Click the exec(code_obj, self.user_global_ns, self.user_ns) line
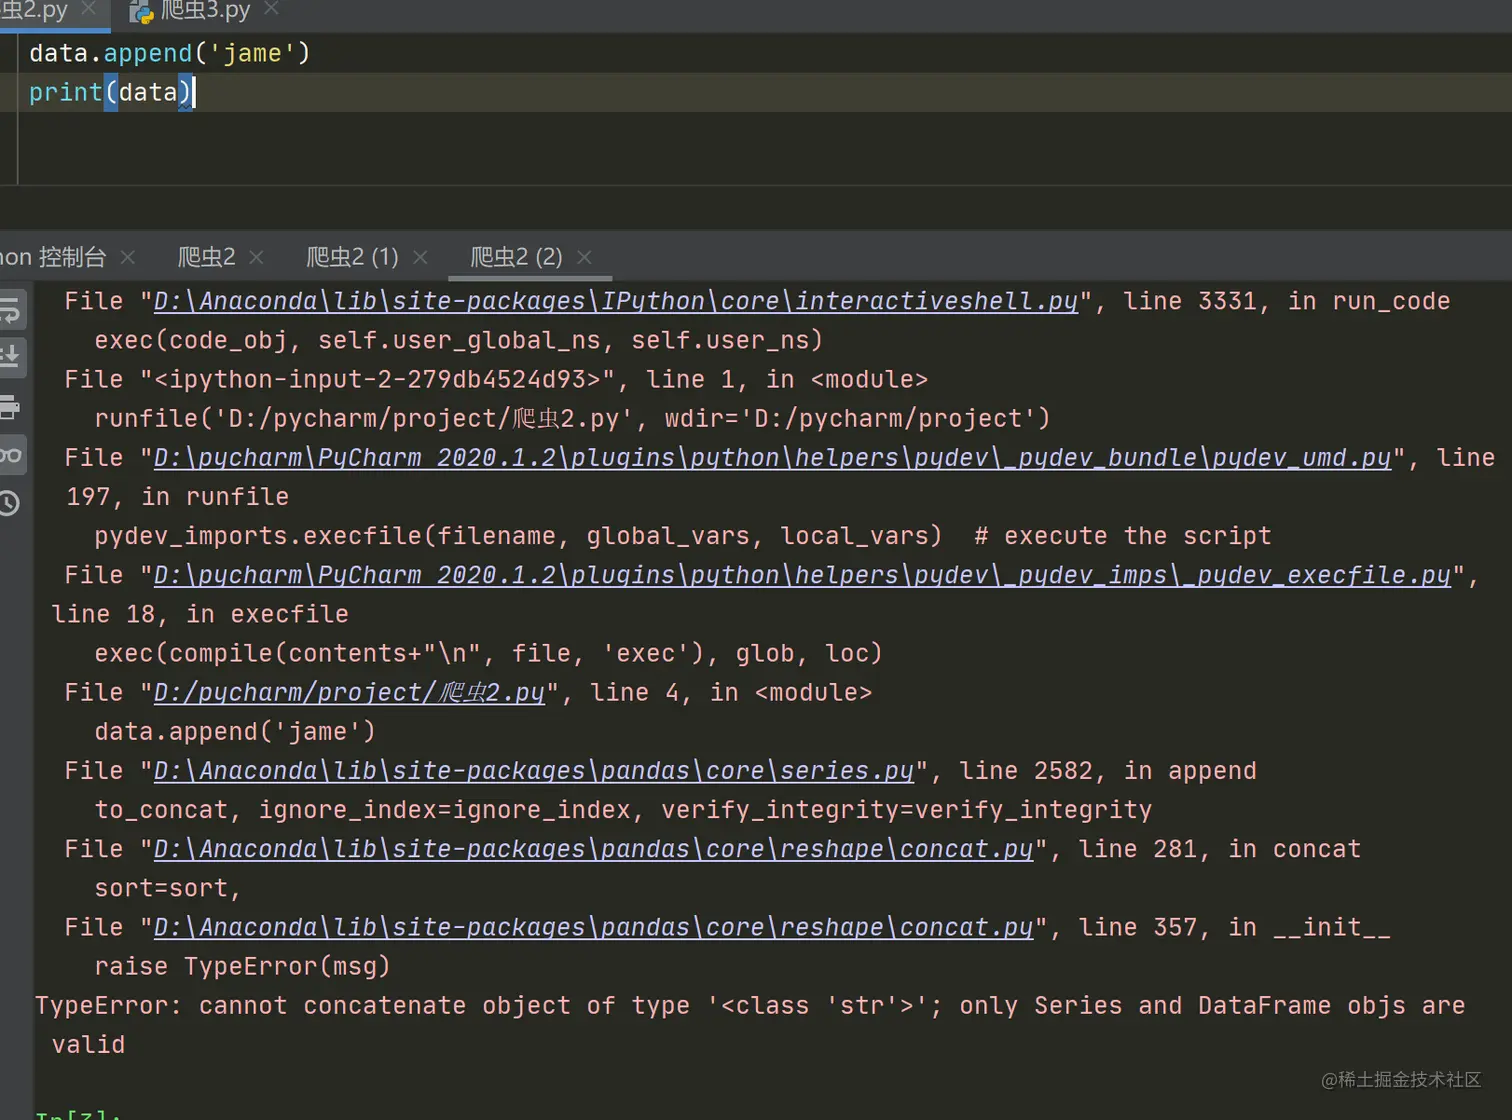The image size is (1512, 1120). (x=459, y=340)
